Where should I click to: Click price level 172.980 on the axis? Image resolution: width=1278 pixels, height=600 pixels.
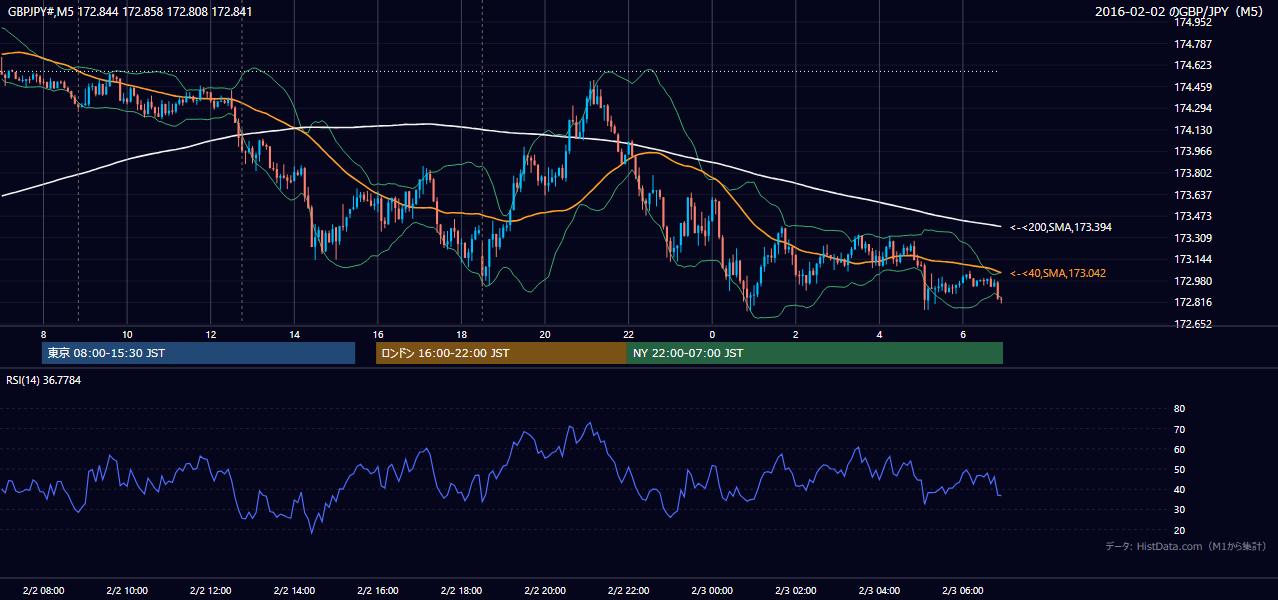click(1191, 281)
